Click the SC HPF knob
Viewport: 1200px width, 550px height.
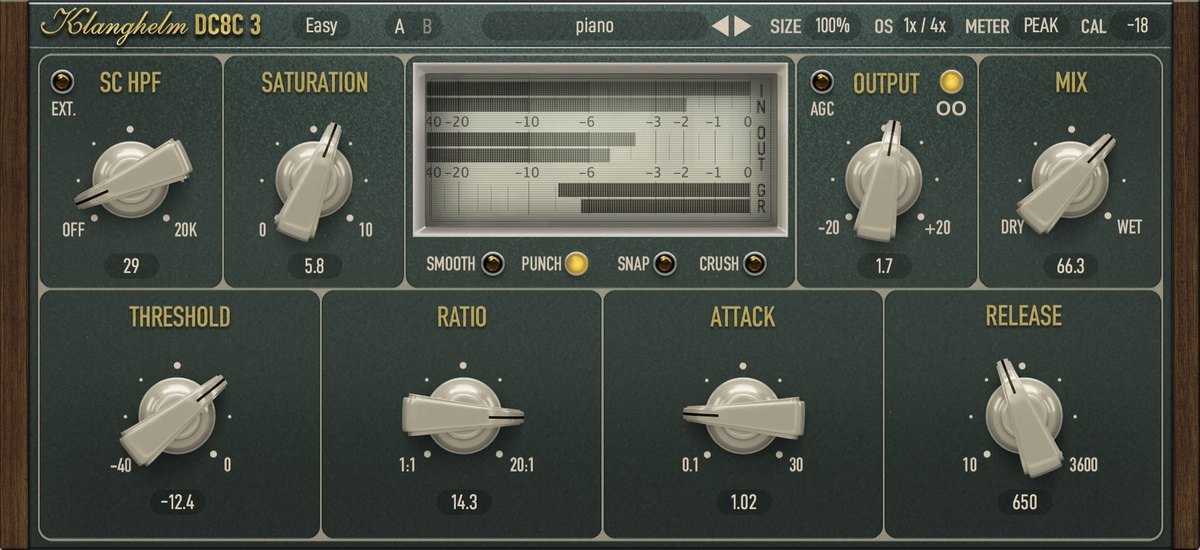[130, 179]
